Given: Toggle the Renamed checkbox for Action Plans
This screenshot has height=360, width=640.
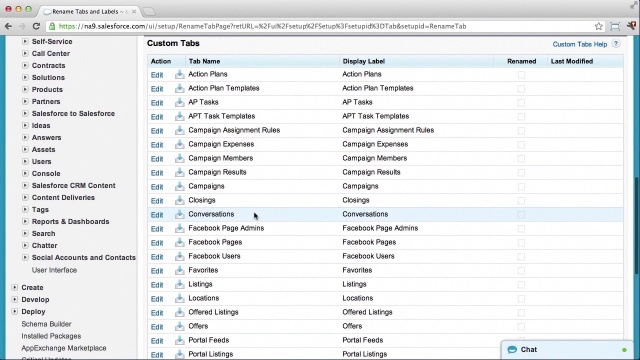Looking at the screenshot, I should point(521,75).
